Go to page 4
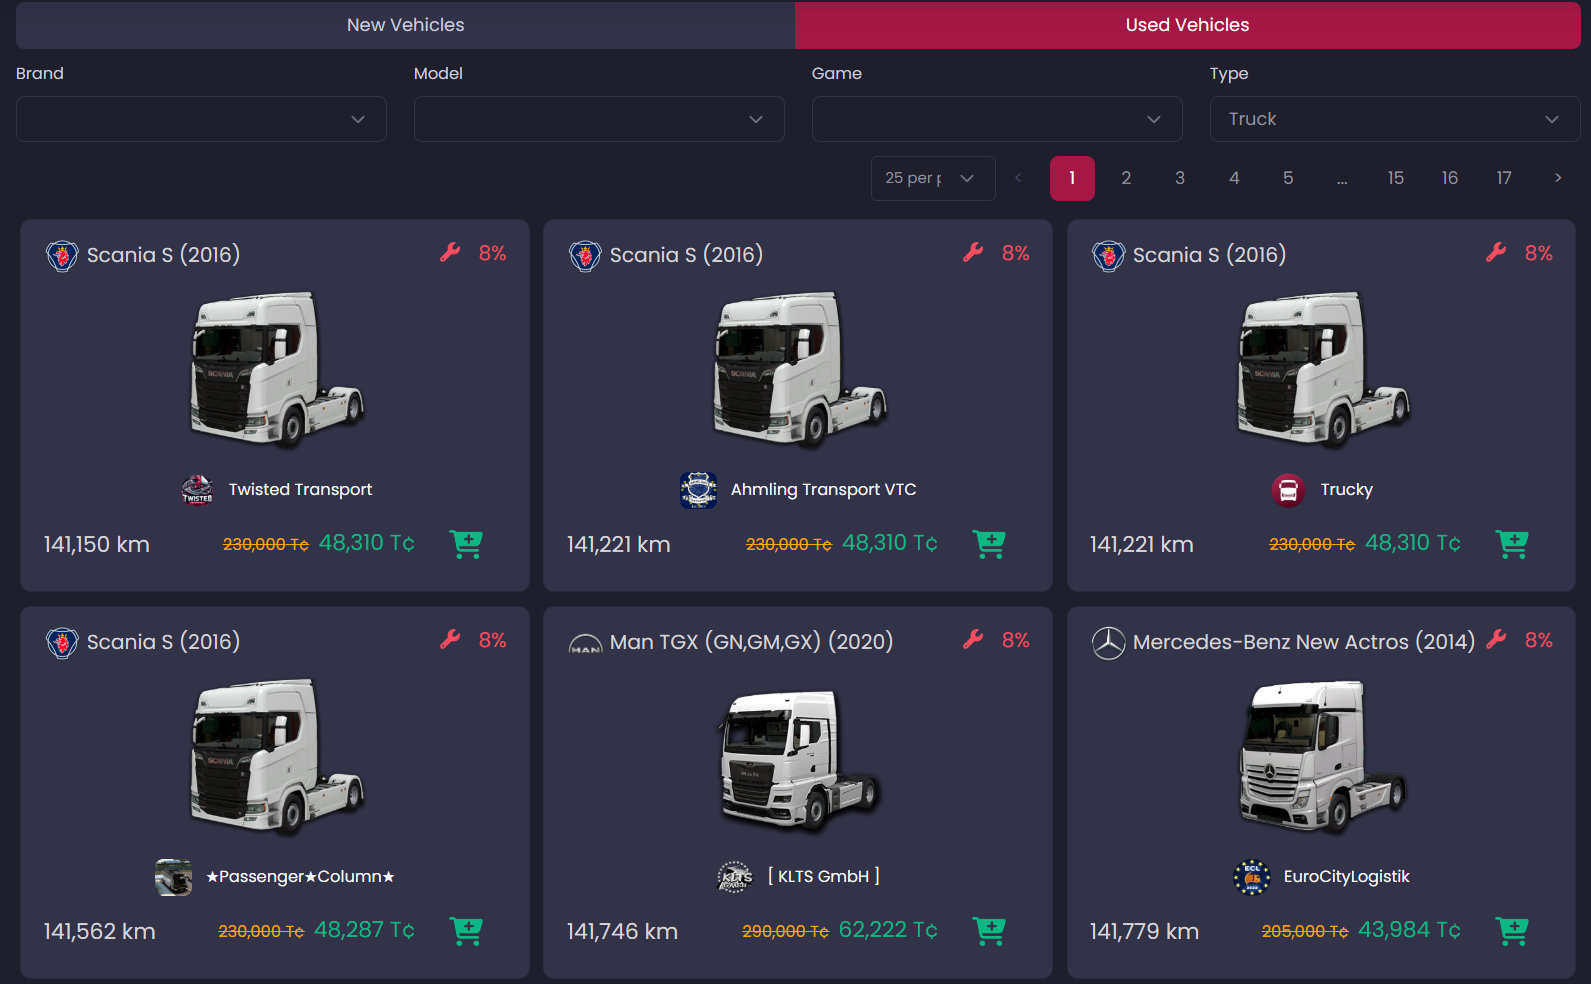 pos(1234,178)
